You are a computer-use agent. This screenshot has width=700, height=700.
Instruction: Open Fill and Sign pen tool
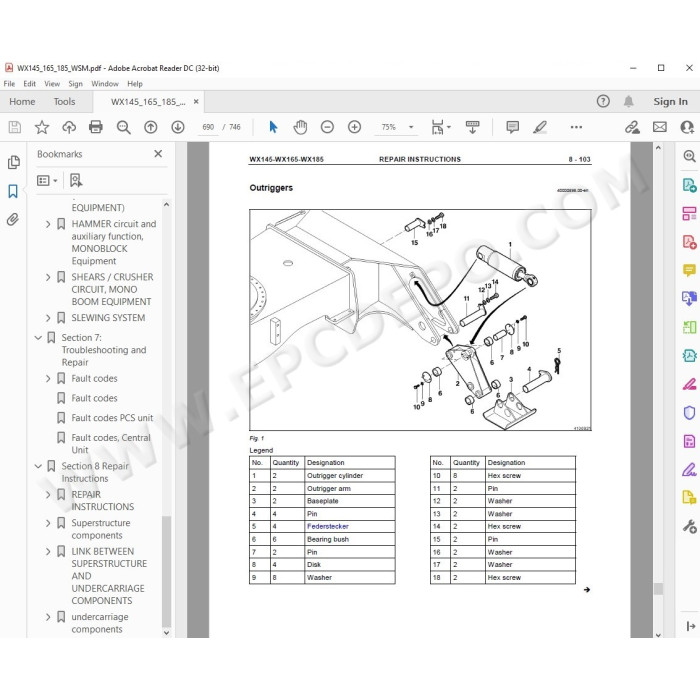689,470
